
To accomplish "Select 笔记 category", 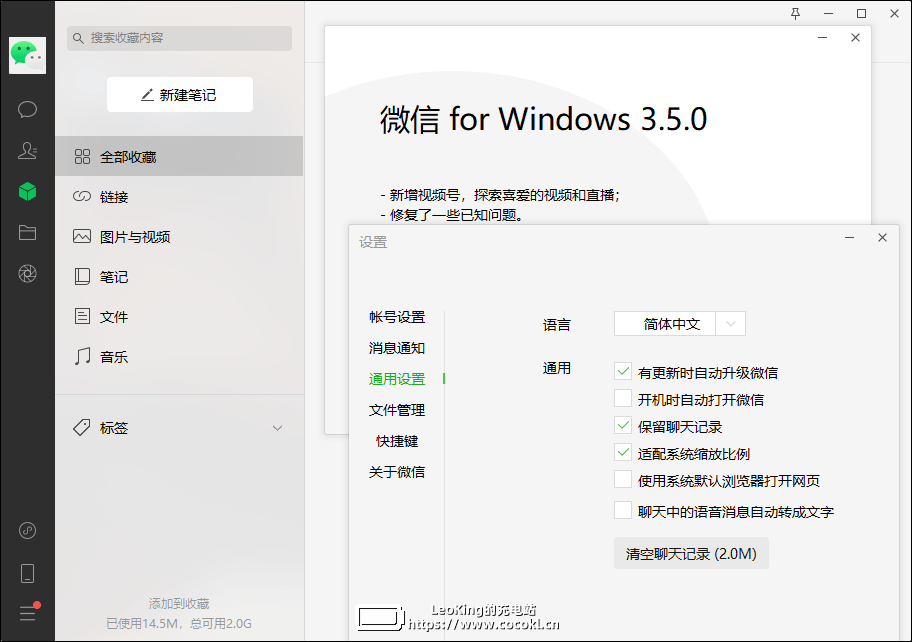I will [179, 277].
